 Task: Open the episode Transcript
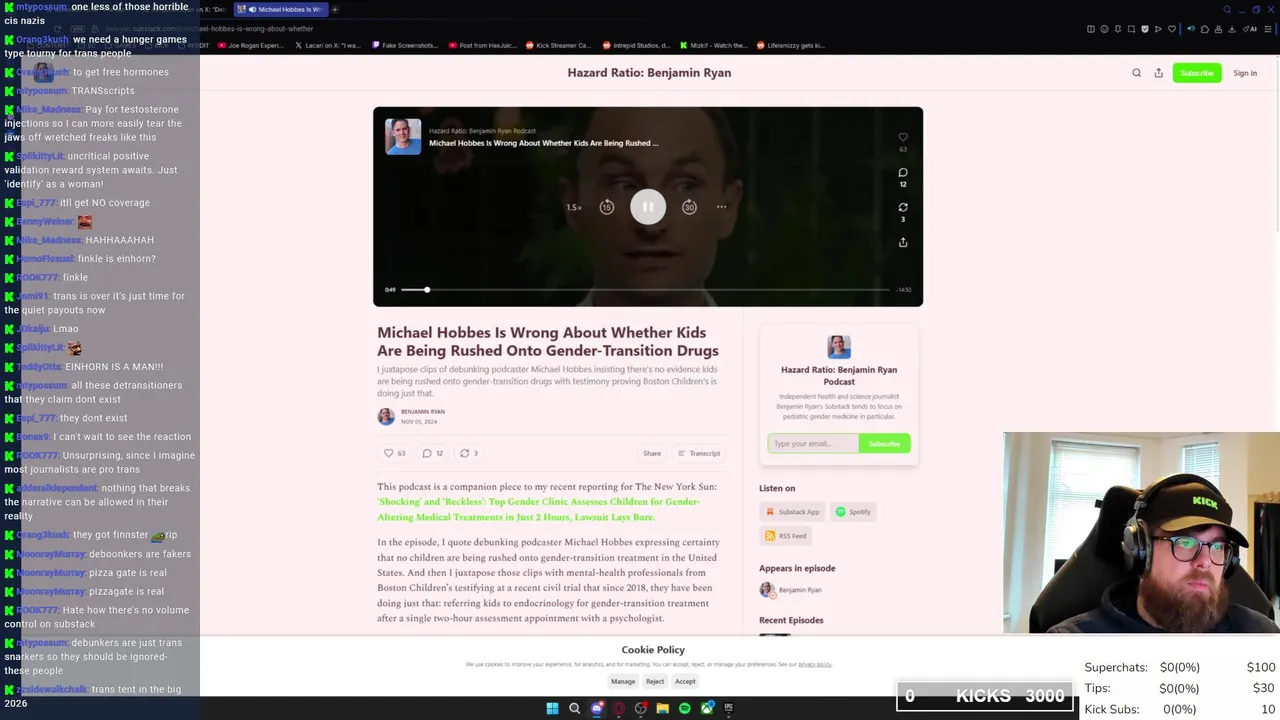pyautogui.click(x=699, y=453)
